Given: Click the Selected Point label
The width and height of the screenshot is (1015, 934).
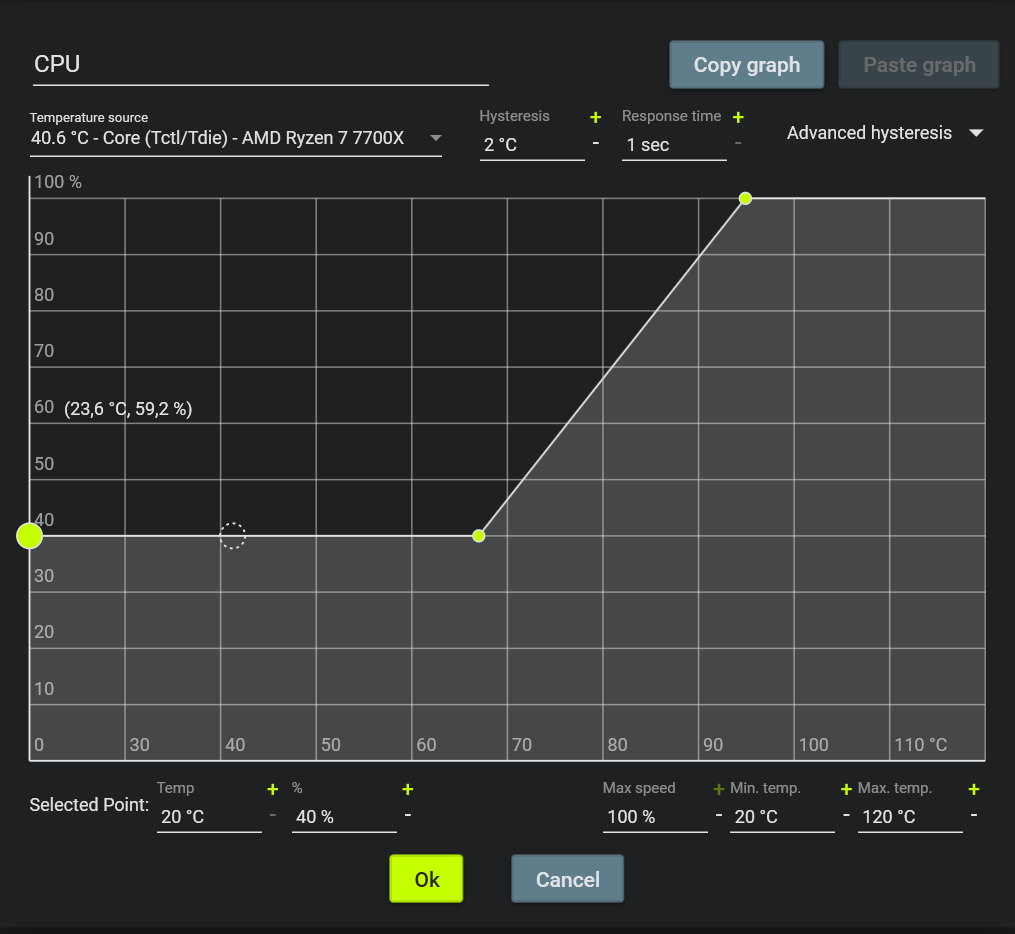Looking at the screenshot, I should coord(89,805).
